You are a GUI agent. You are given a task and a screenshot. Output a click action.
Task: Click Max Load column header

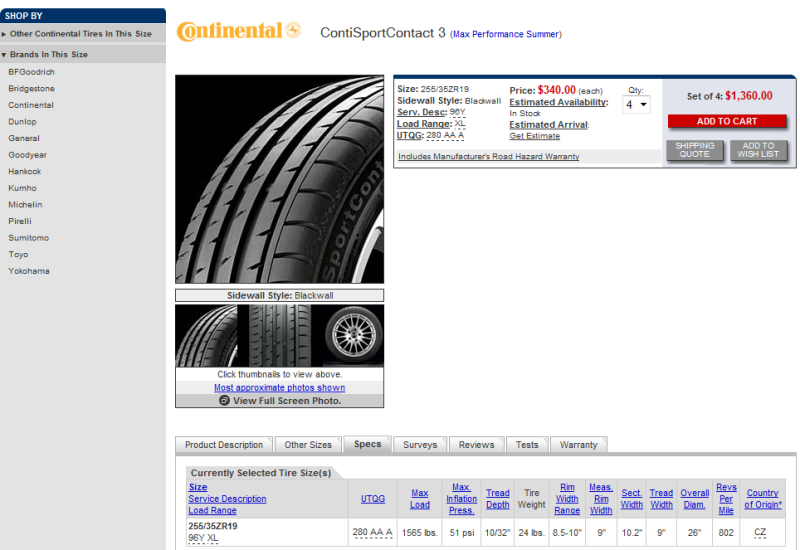coord(420,499)
